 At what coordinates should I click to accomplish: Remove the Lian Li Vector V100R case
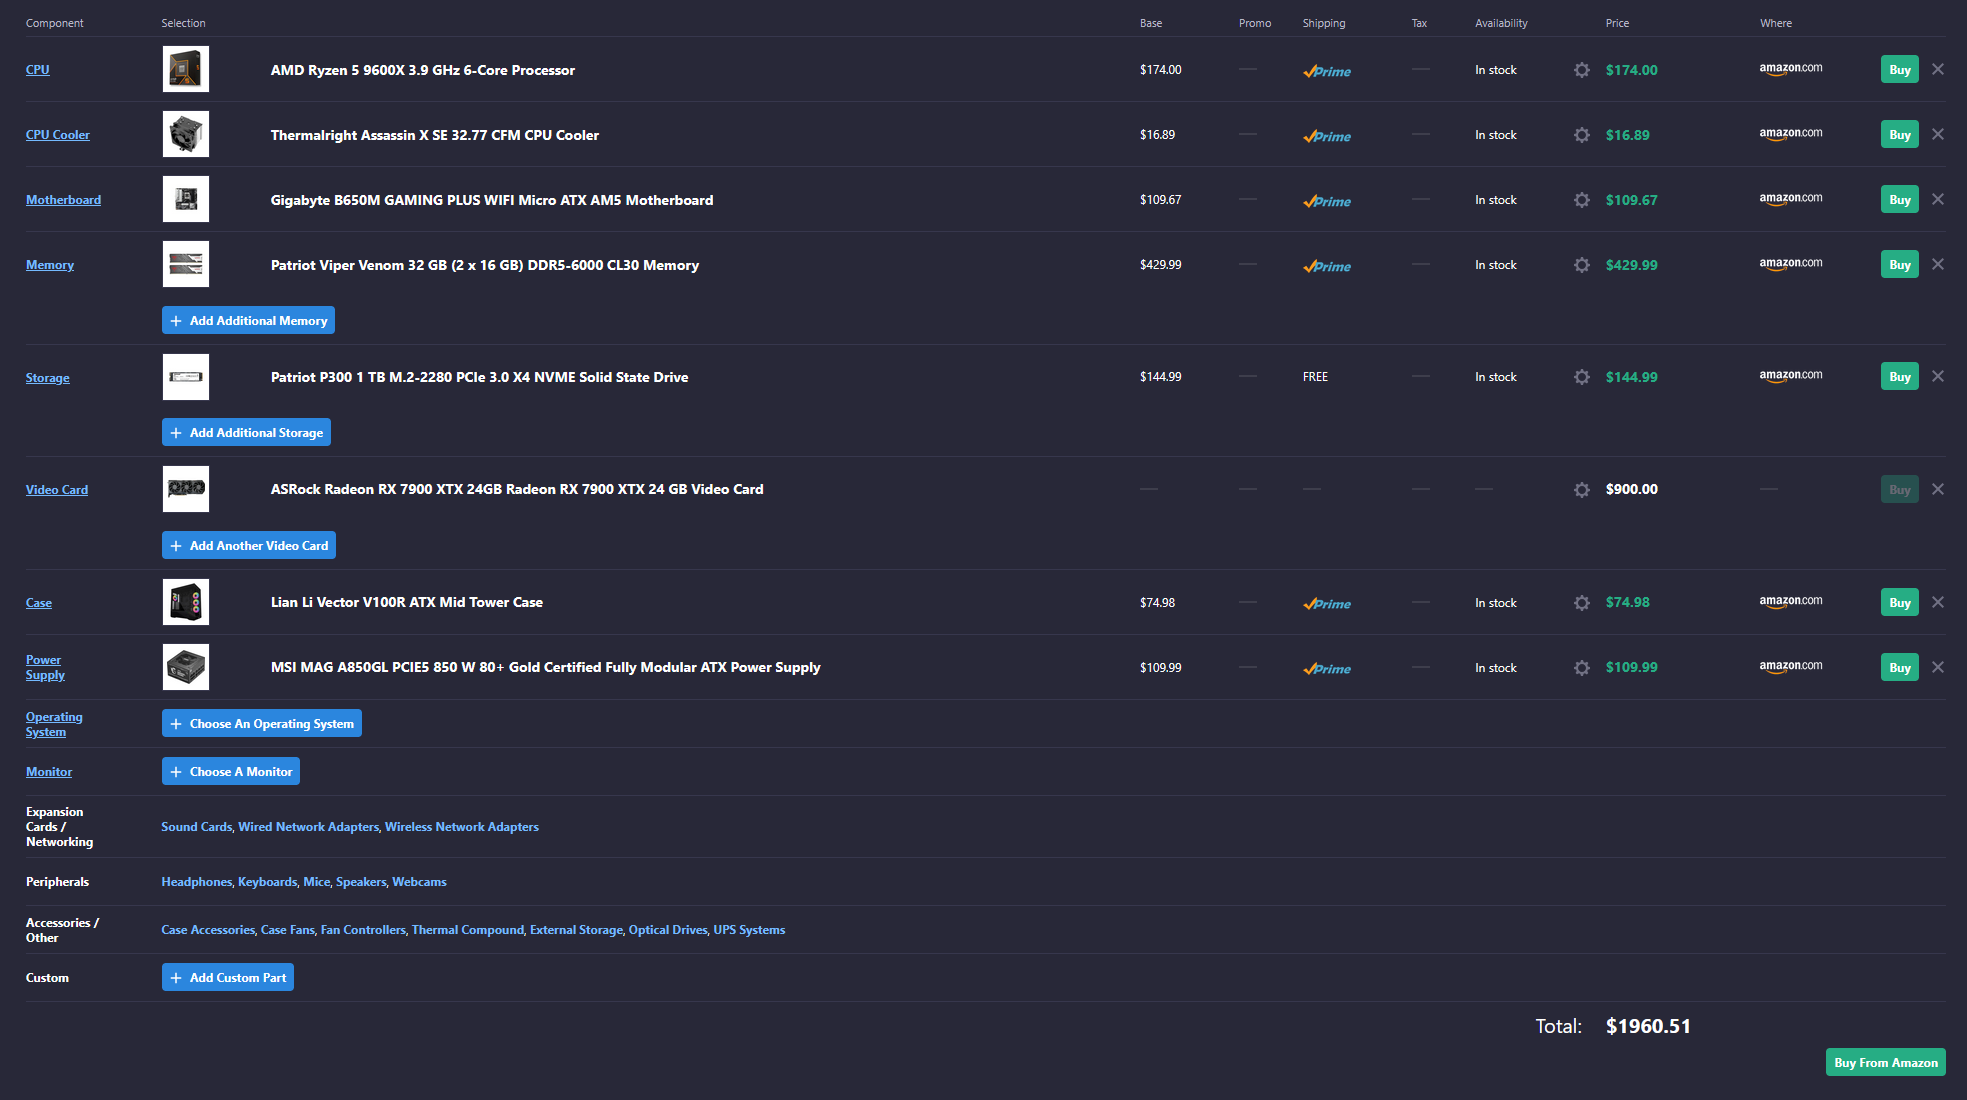pyautogui.click(x=1938, y=602)
